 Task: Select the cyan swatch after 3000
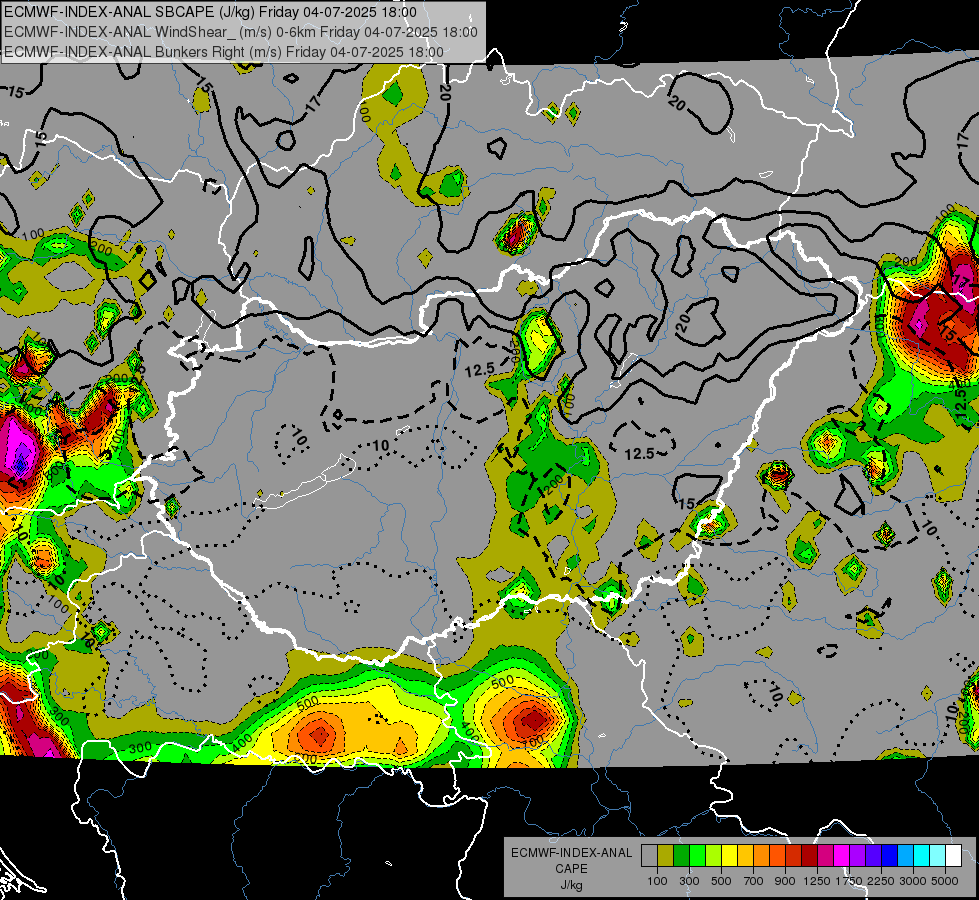922,856
